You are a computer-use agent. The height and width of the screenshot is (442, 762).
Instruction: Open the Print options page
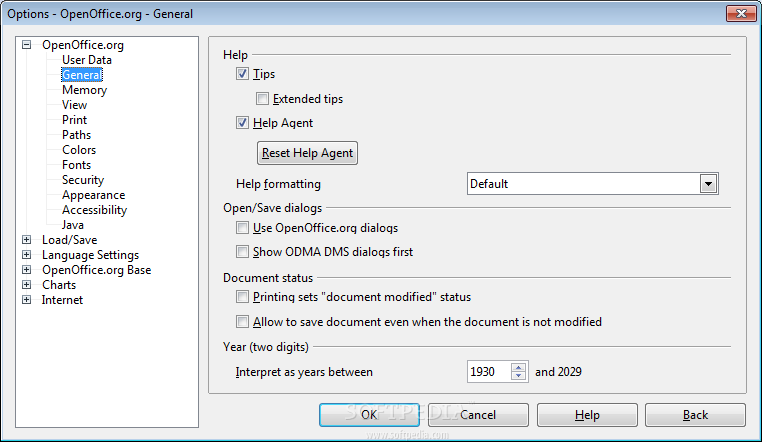point(74,120)
